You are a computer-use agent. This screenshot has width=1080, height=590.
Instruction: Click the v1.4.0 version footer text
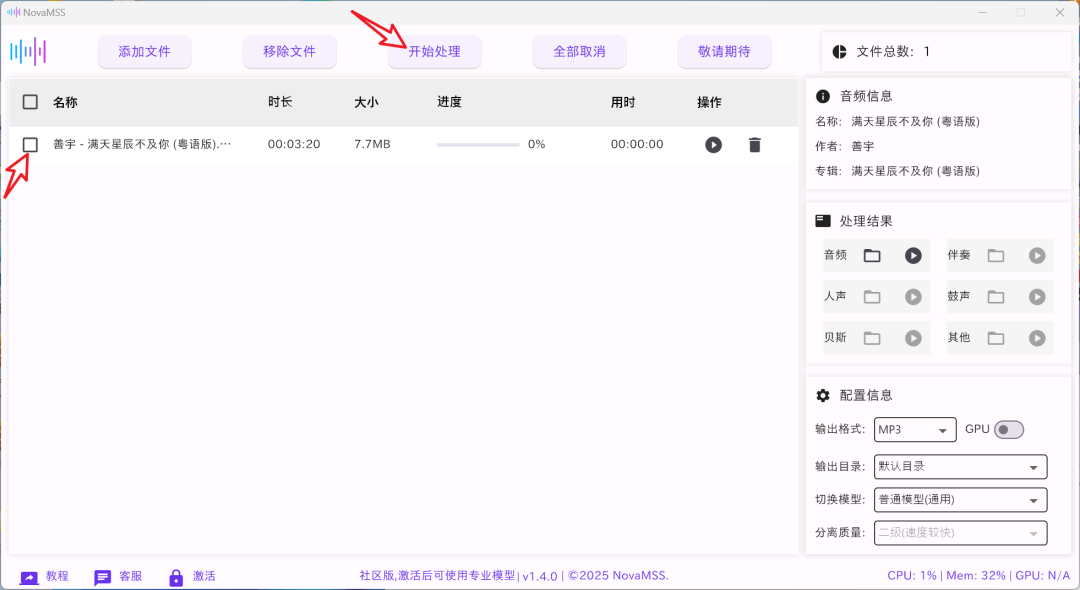(x=541, y=576)
